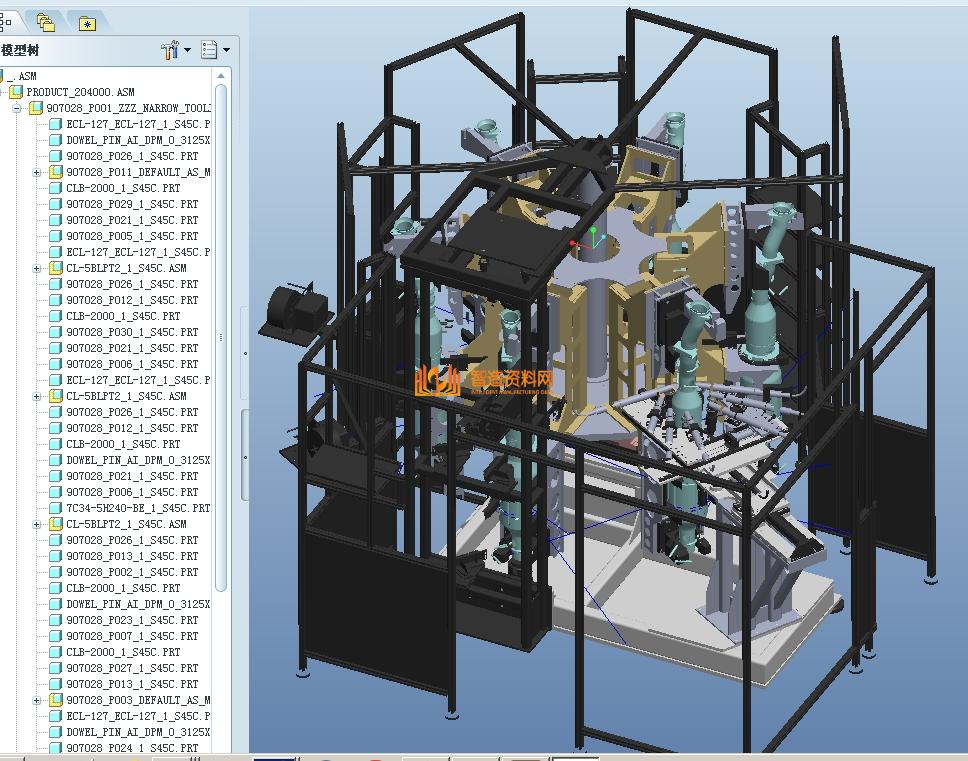Select part 7C34-5H240-BE_1_S45C.PRT

pos(137,508)
